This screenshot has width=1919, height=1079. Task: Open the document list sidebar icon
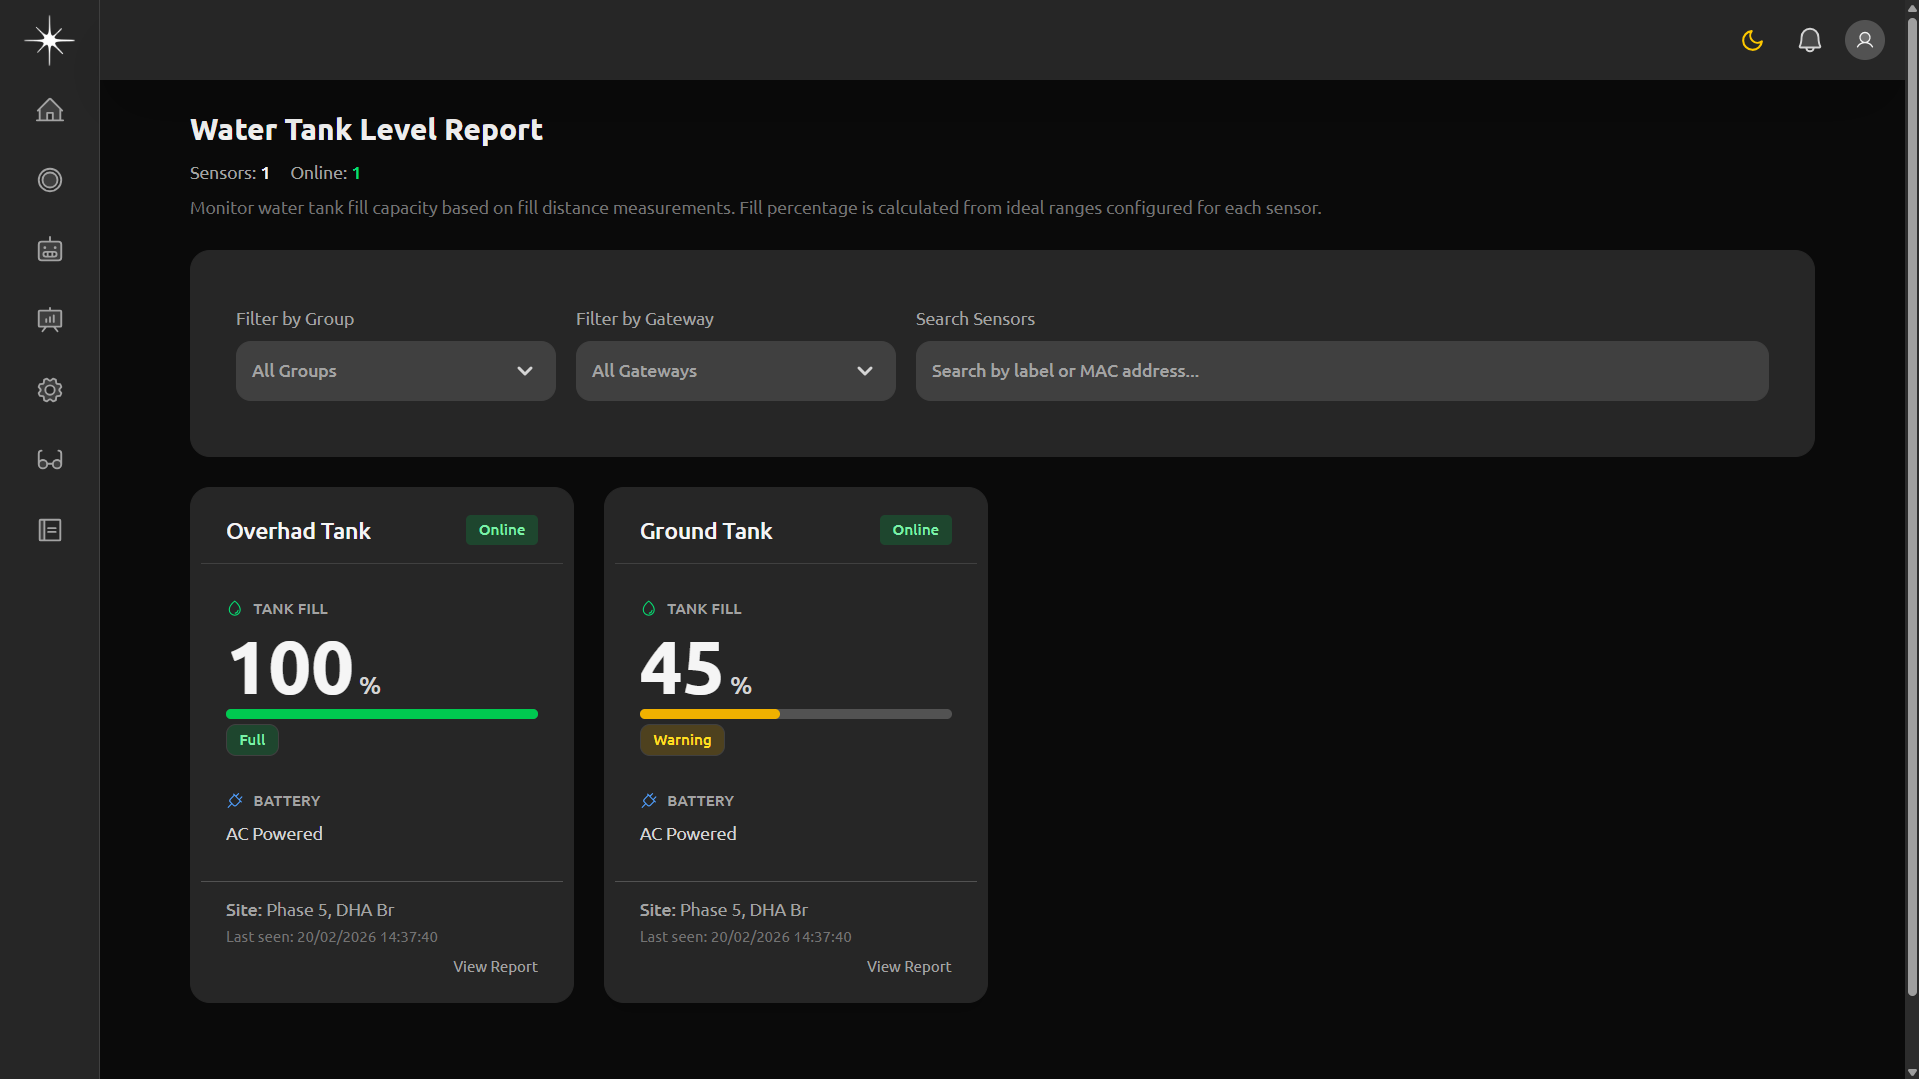tap(49, 530)
